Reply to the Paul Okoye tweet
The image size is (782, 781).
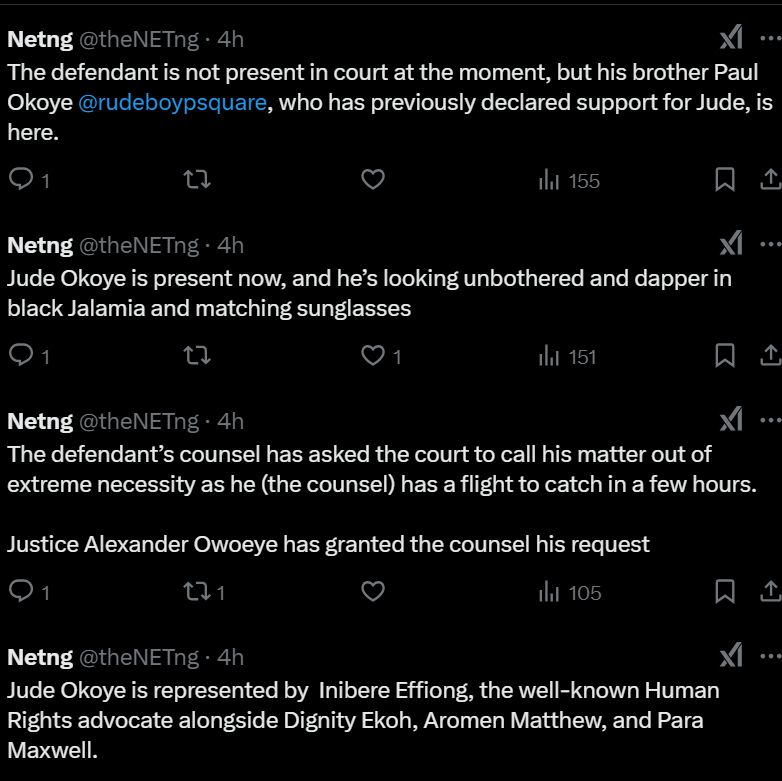coord(21,180)
